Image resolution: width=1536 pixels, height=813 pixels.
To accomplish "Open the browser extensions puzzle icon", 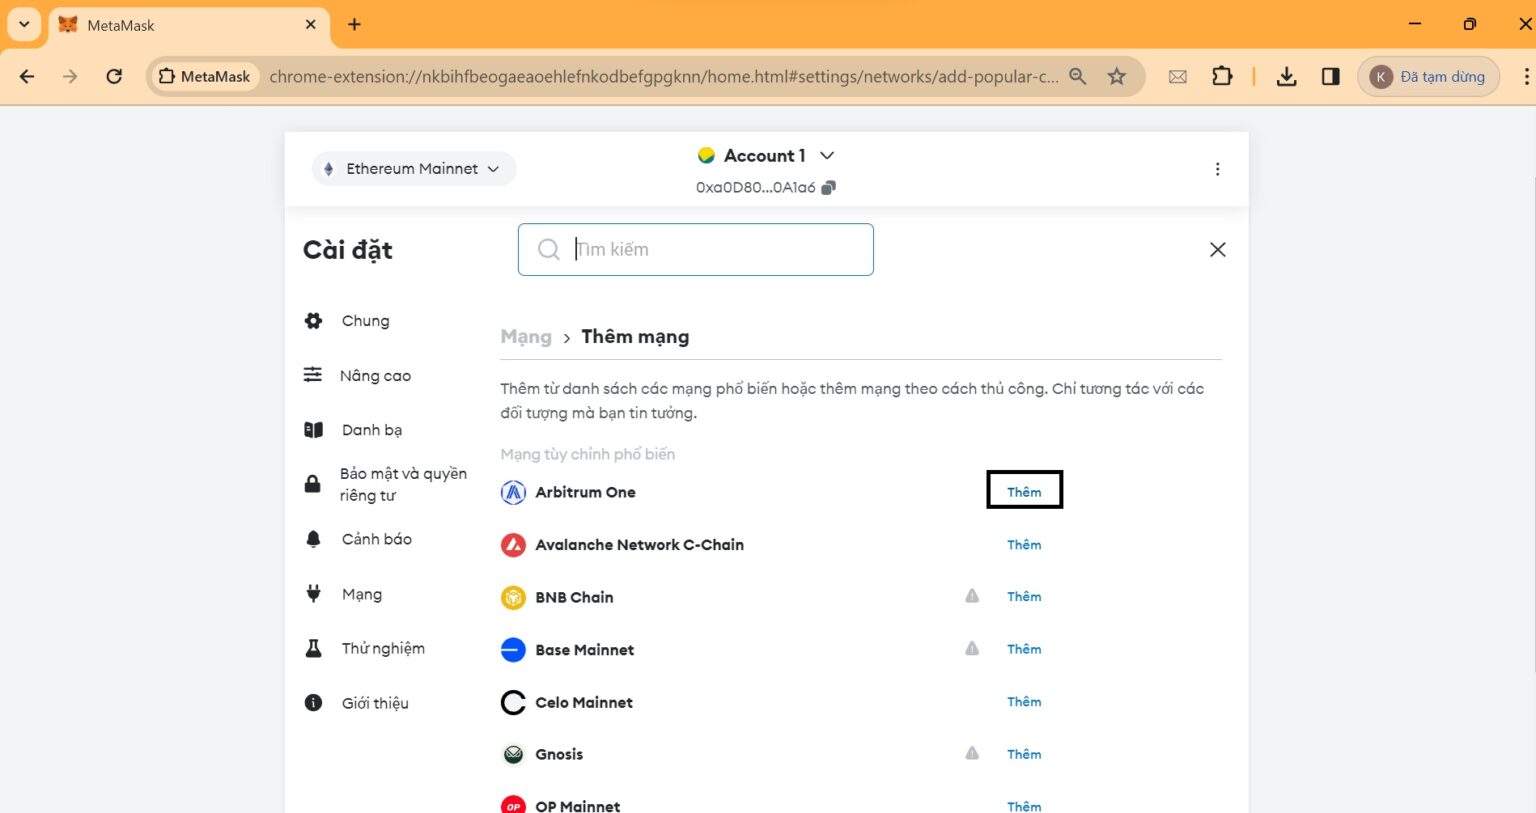I will (1222, 76).
